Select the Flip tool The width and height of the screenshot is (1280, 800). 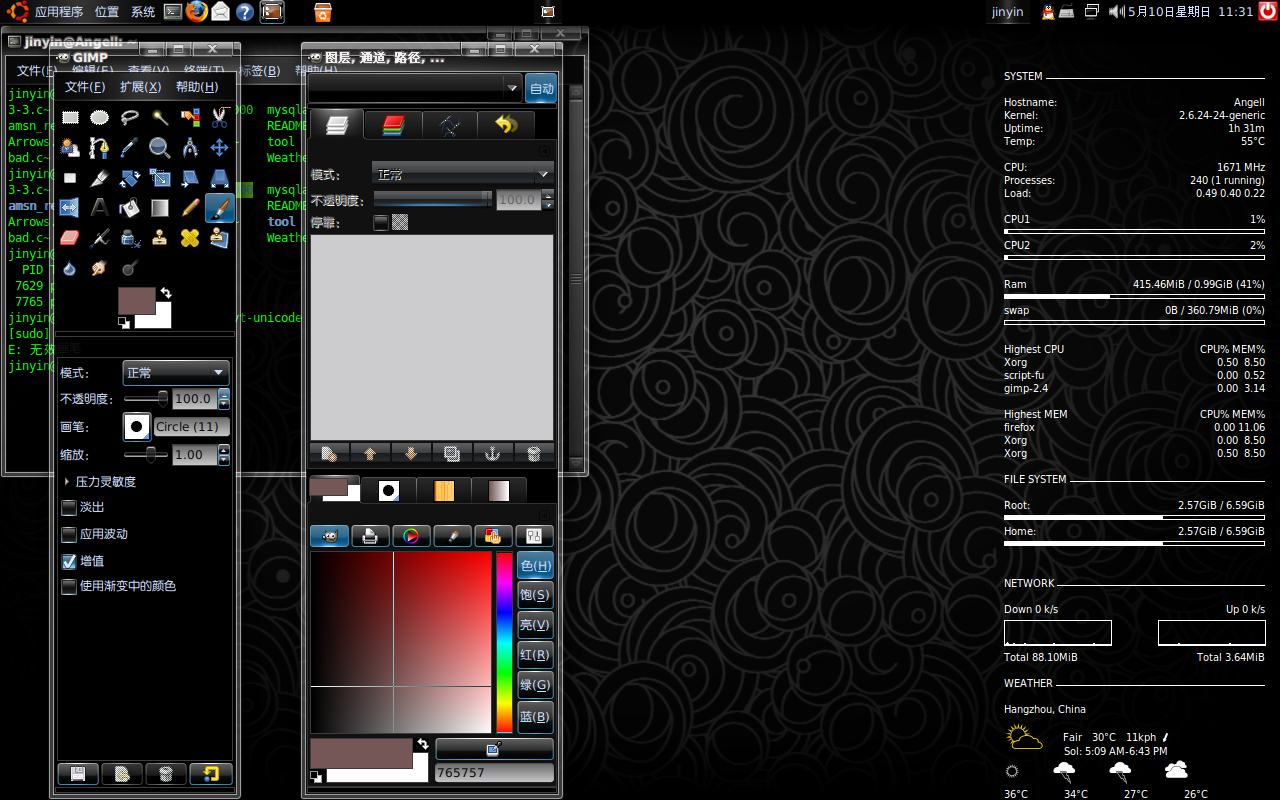70,208
